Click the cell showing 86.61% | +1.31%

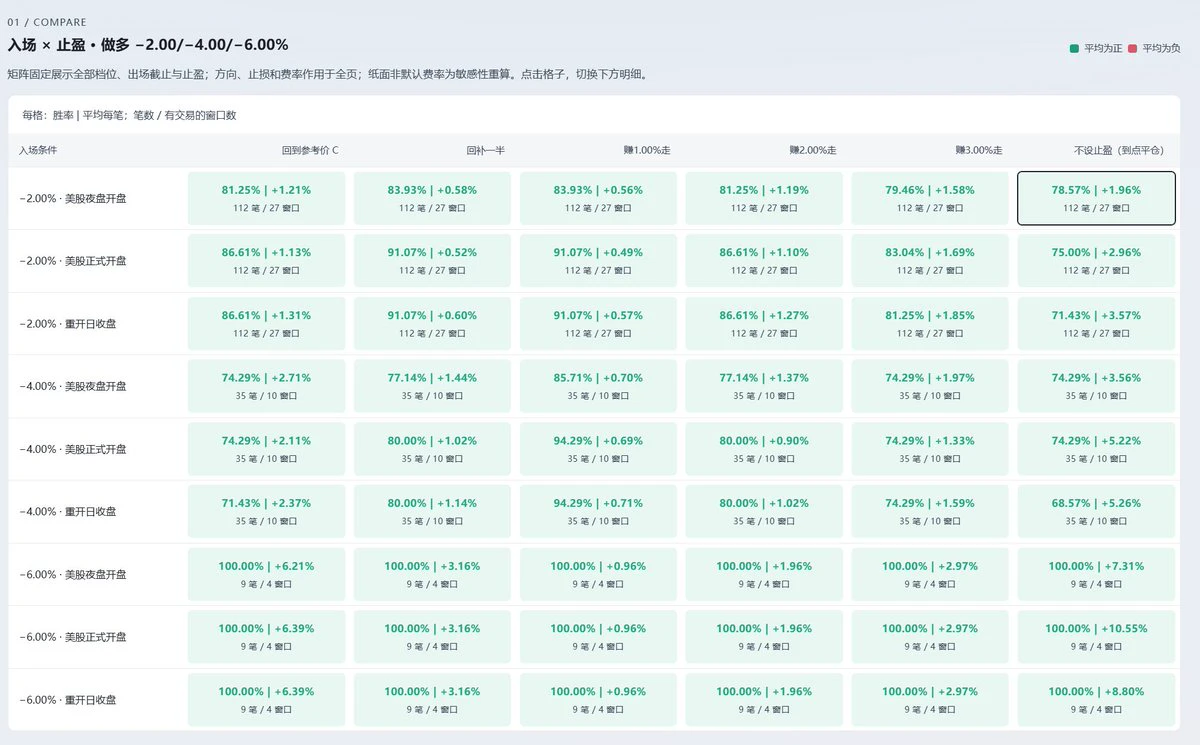[x=266, y=324]
